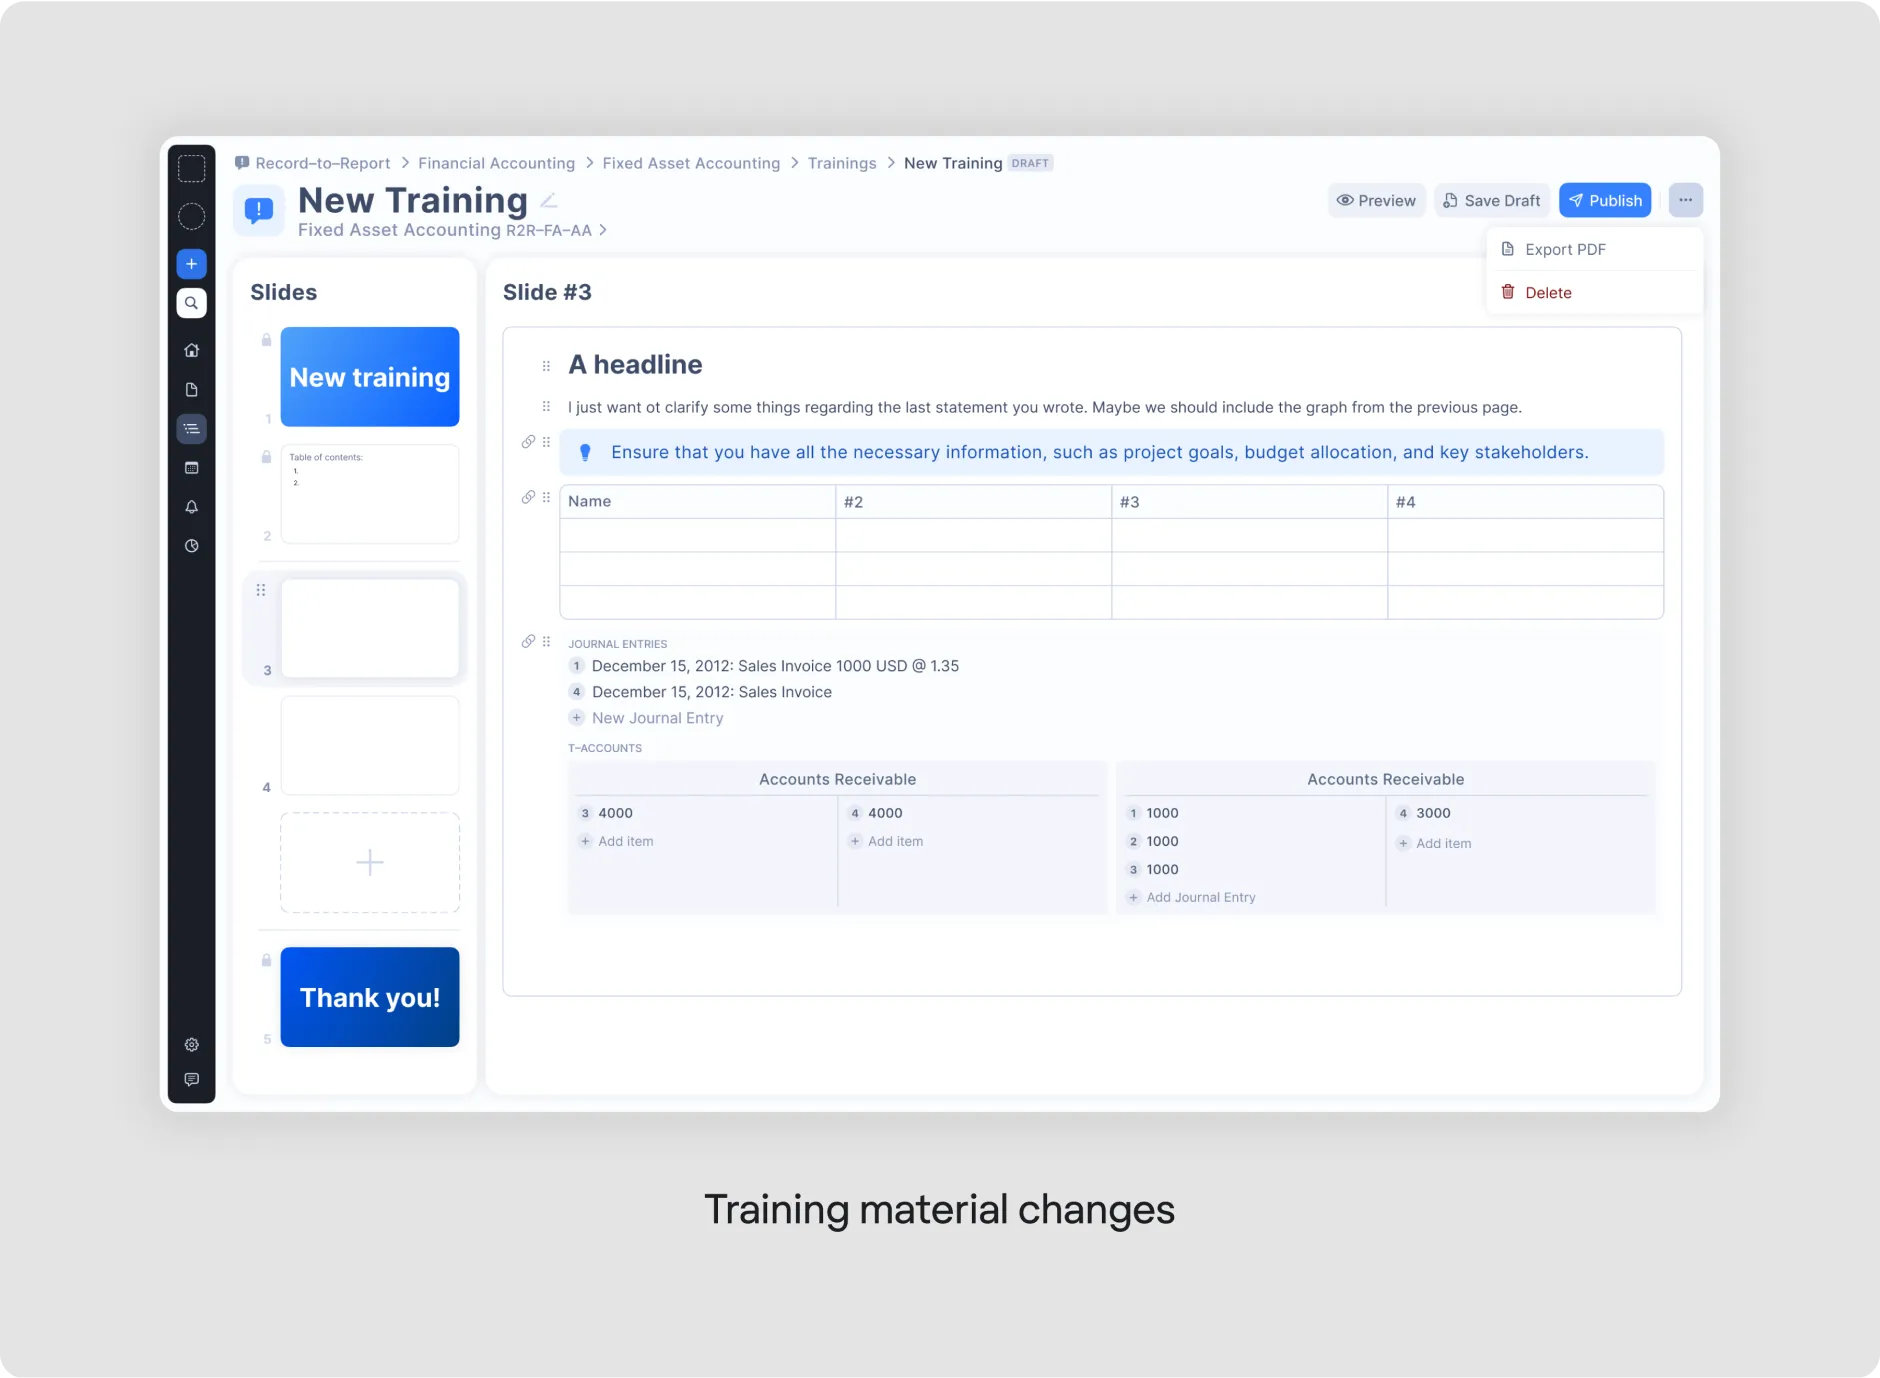
Task: Select the highlighted trainings list icon
Action: pyautogui.click(x=191, y=428)
